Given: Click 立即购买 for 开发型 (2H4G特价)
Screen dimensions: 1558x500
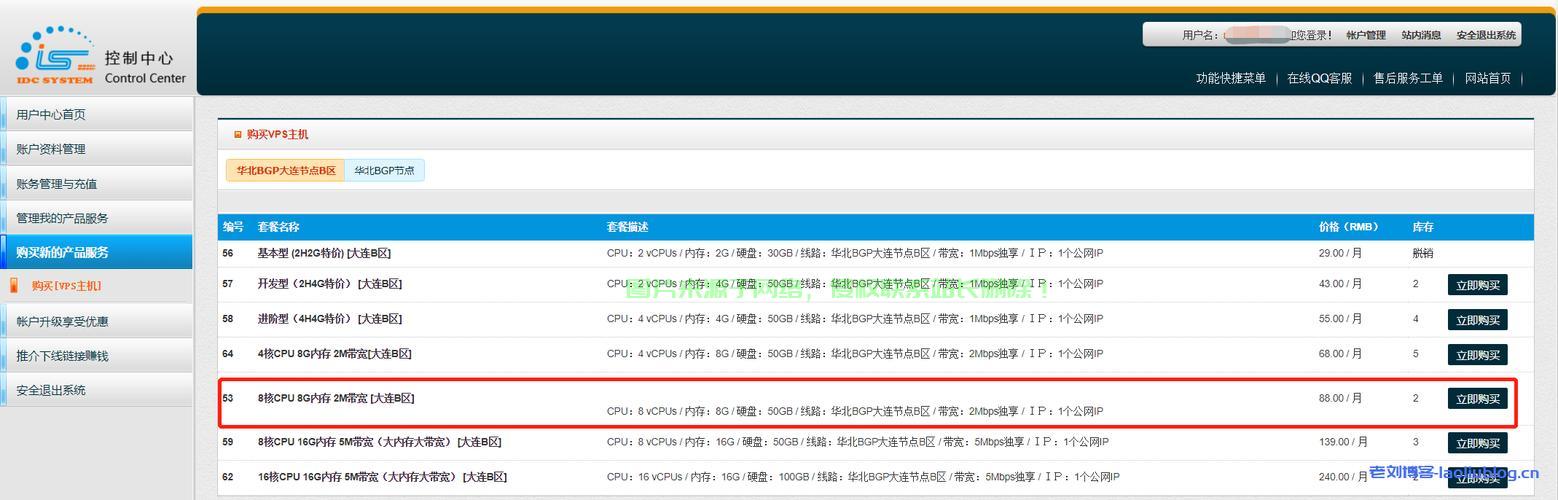Looking at the screenshot, I should pos(1477,285).
